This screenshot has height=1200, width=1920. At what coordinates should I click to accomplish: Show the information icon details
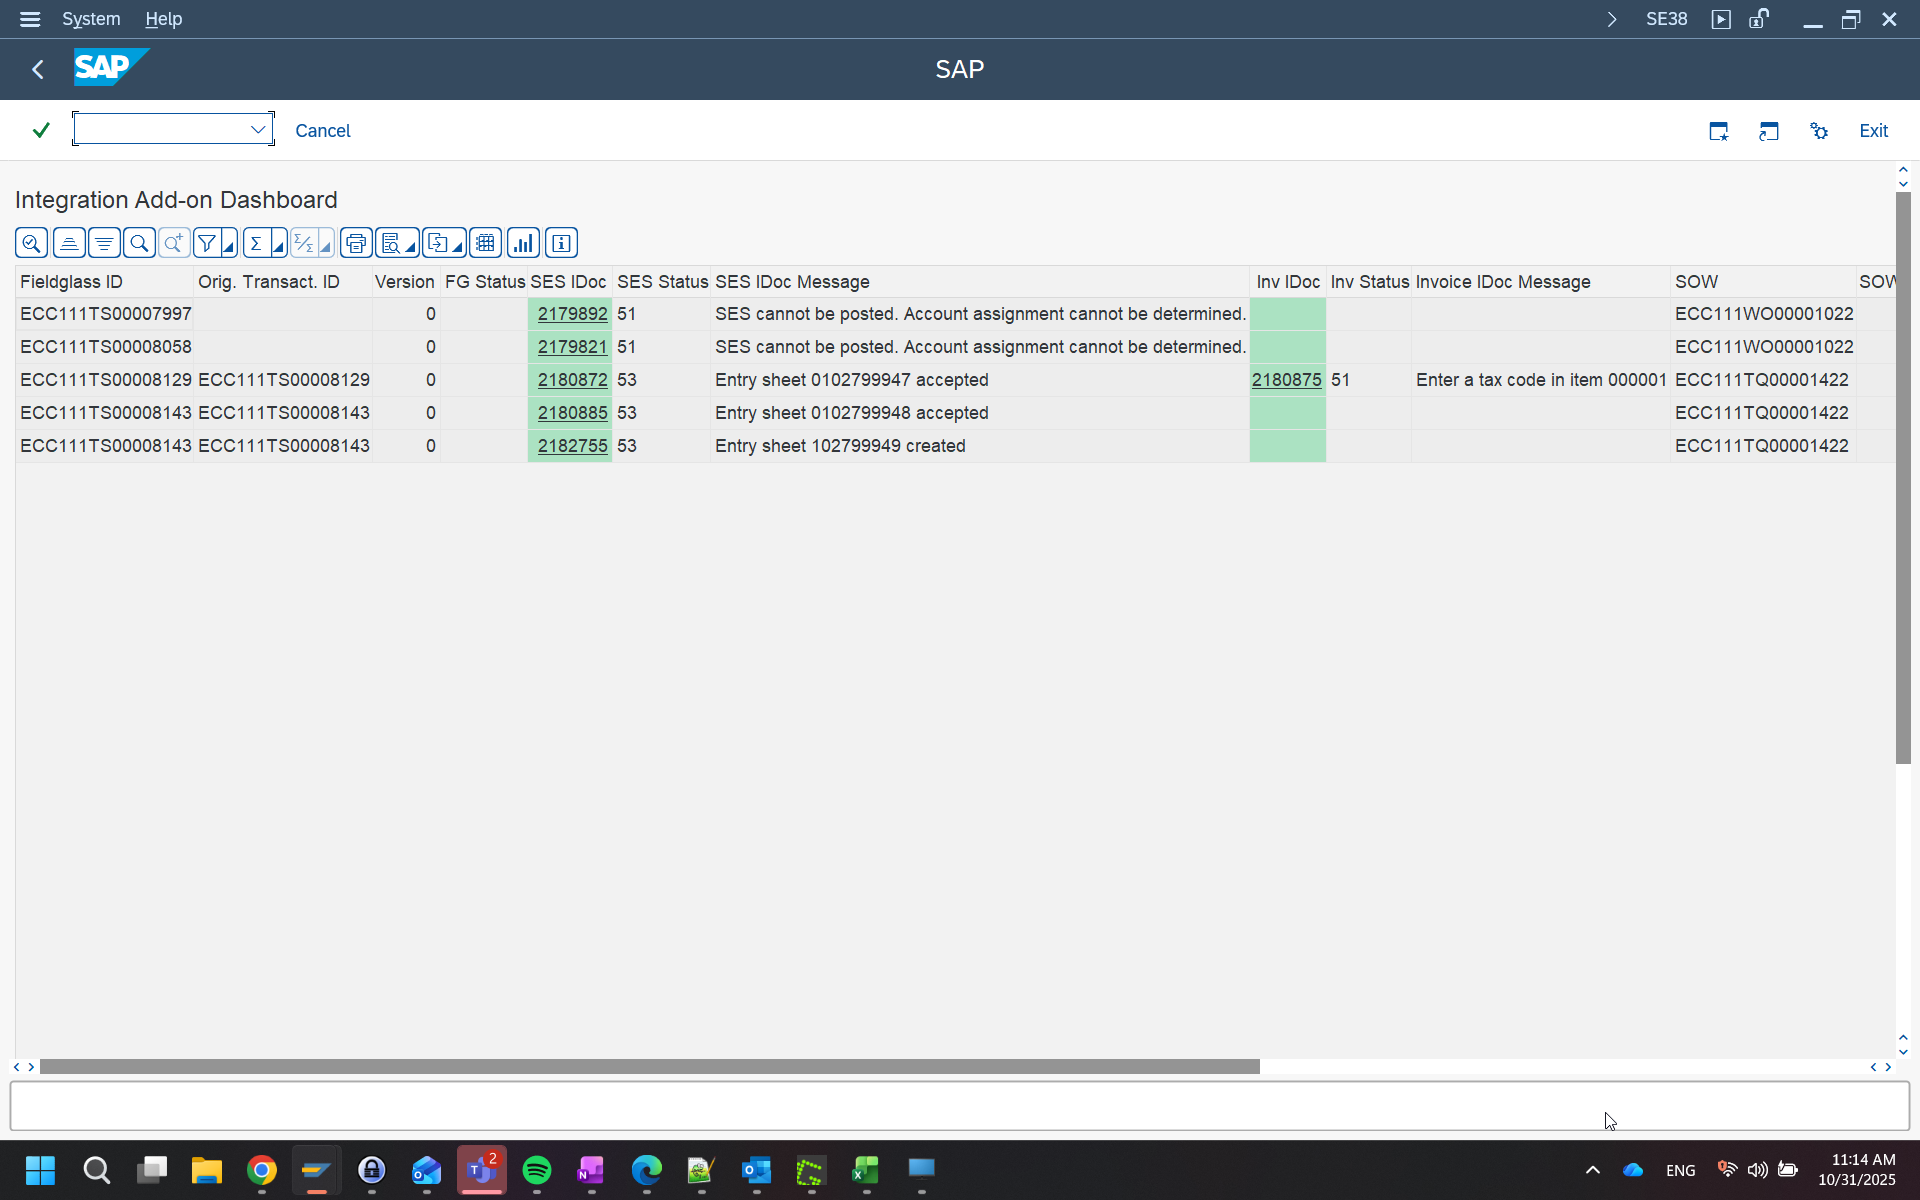pyautogui.click(x=561, y=243)
